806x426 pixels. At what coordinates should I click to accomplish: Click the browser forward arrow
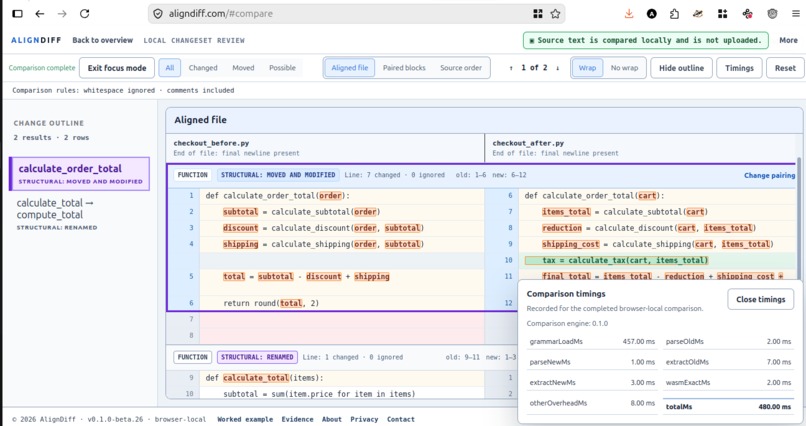(x=62, y=14)
